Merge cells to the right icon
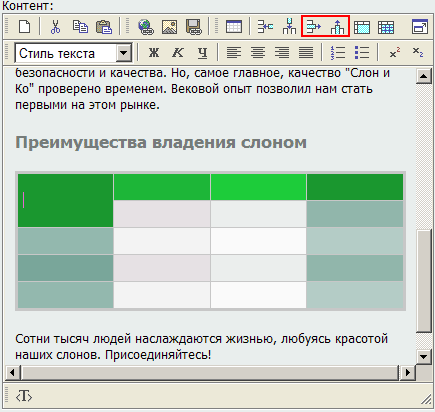Viewport: 435px width, 412px height. [313, 26]
